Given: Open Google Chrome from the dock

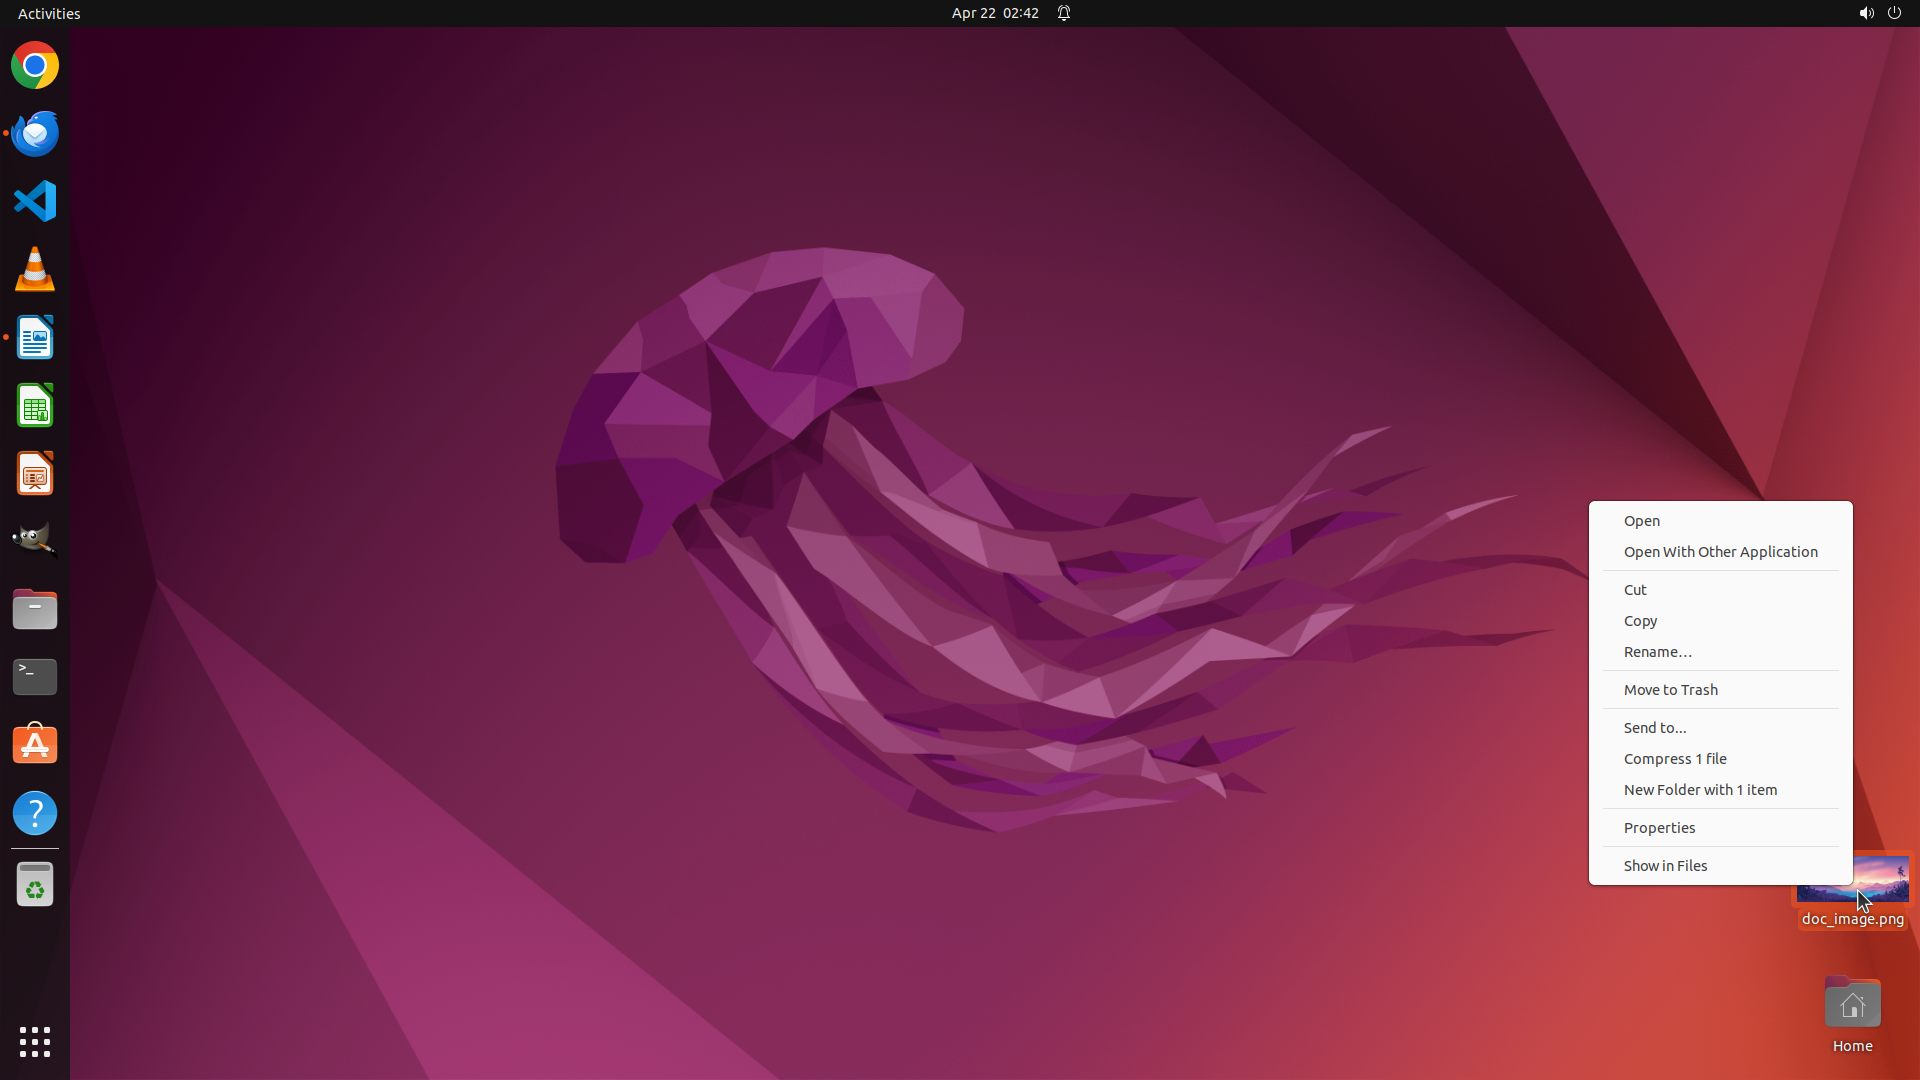Looking at the screenshot, I should 35,66.
